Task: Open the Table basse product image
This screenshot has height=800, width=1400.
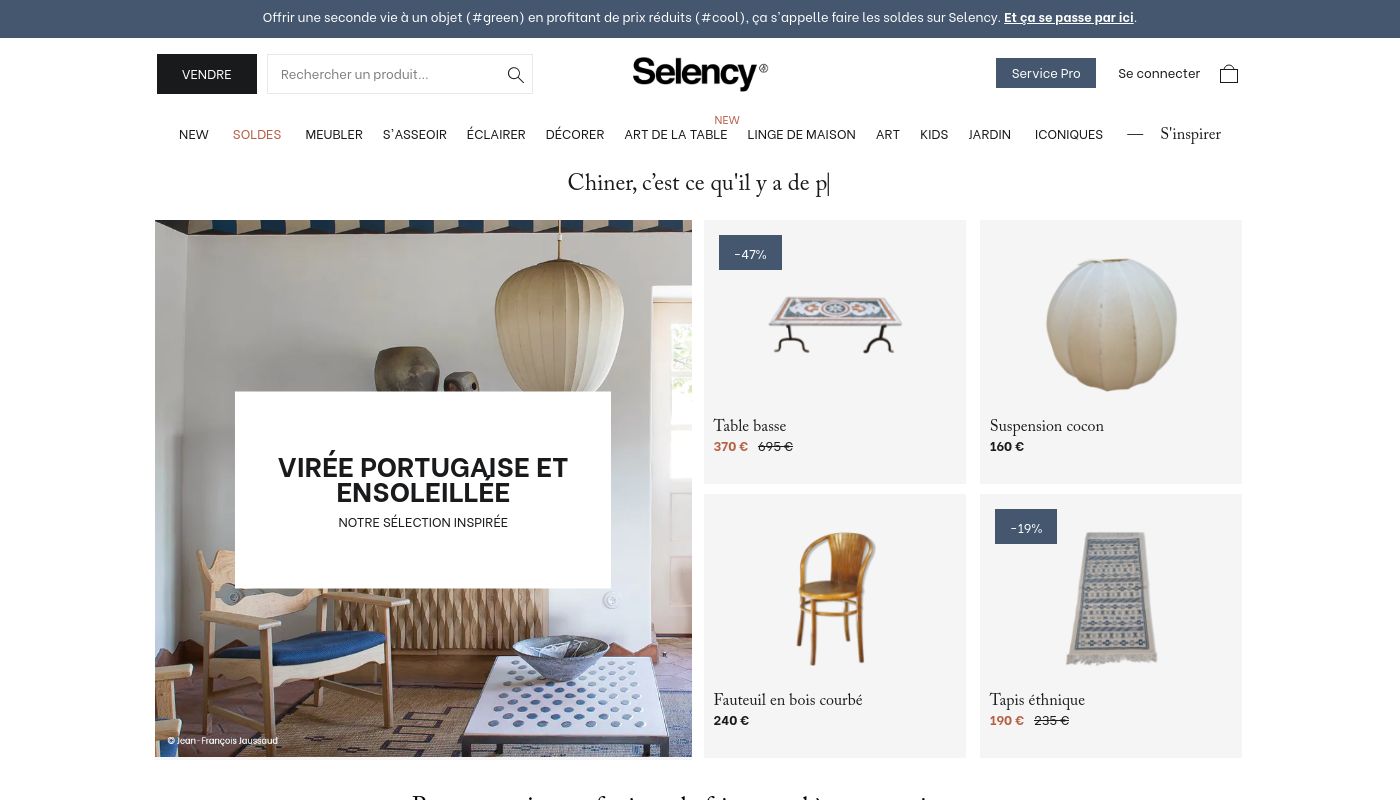Action: 835,324
